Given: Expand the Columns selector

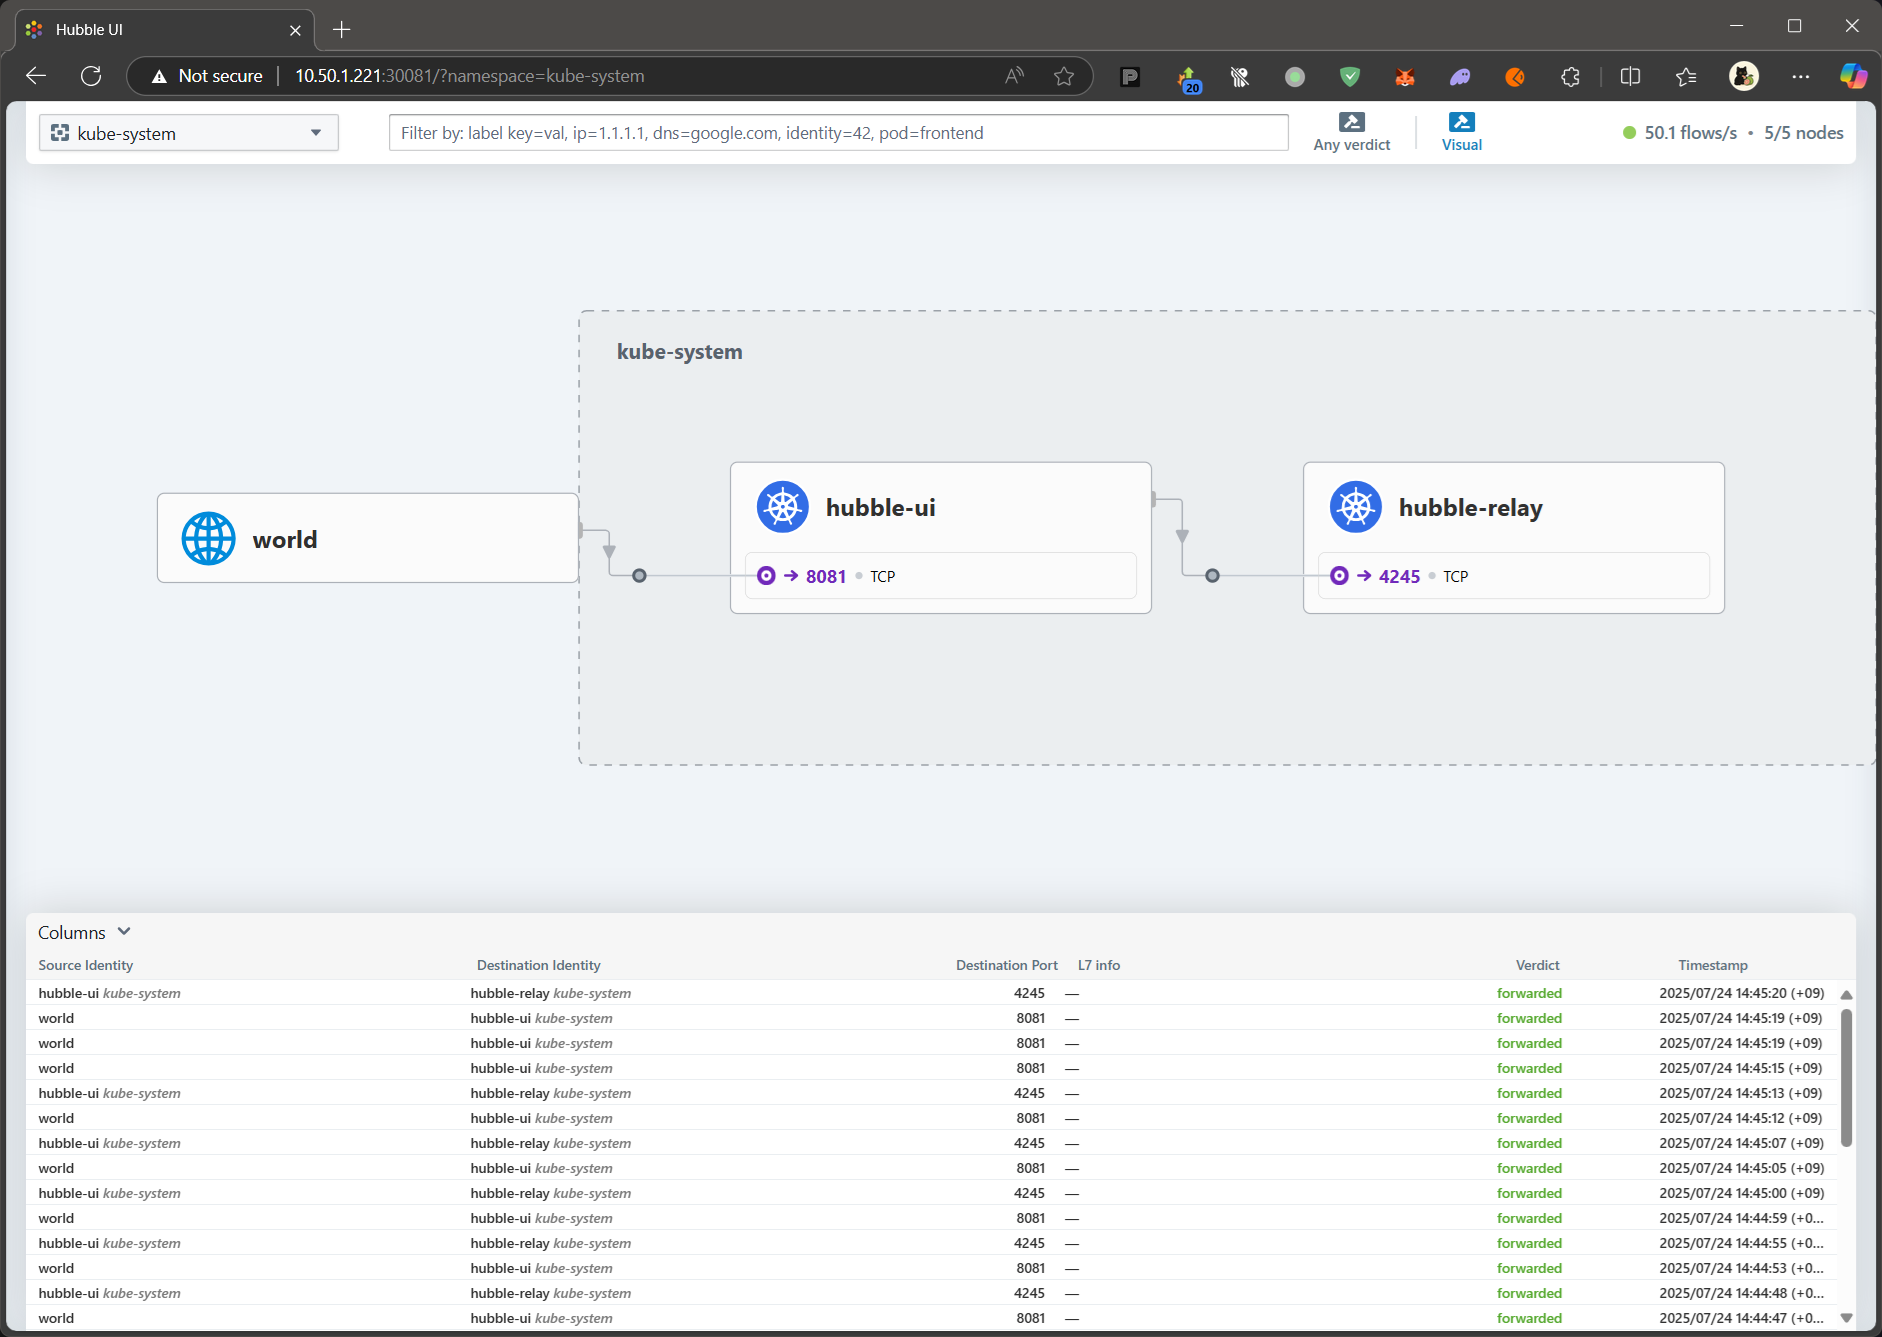Looking at the screenshot, I should pos(84,932).
